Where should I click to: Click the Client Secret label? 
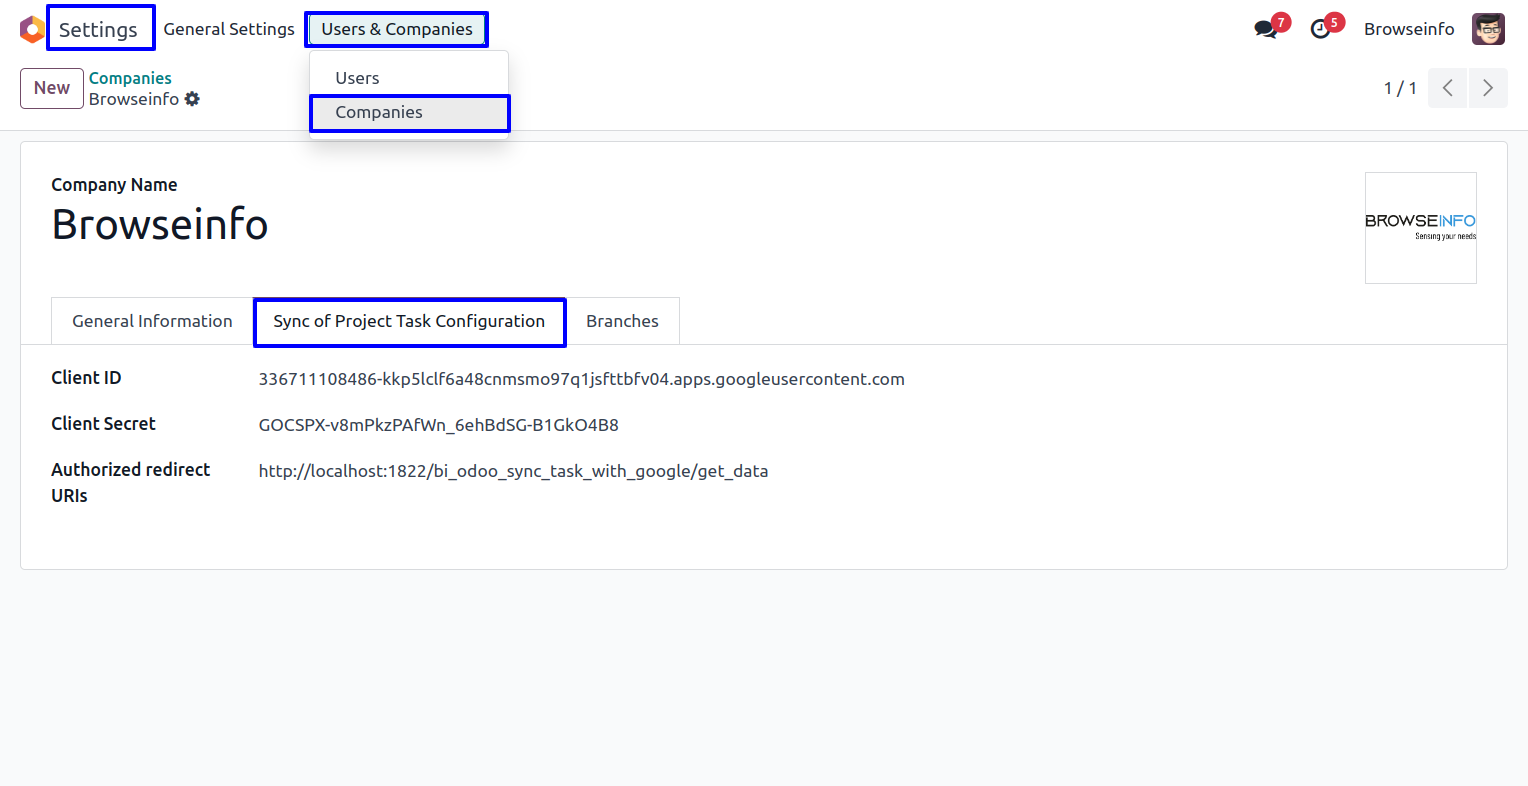pos(103,424)
